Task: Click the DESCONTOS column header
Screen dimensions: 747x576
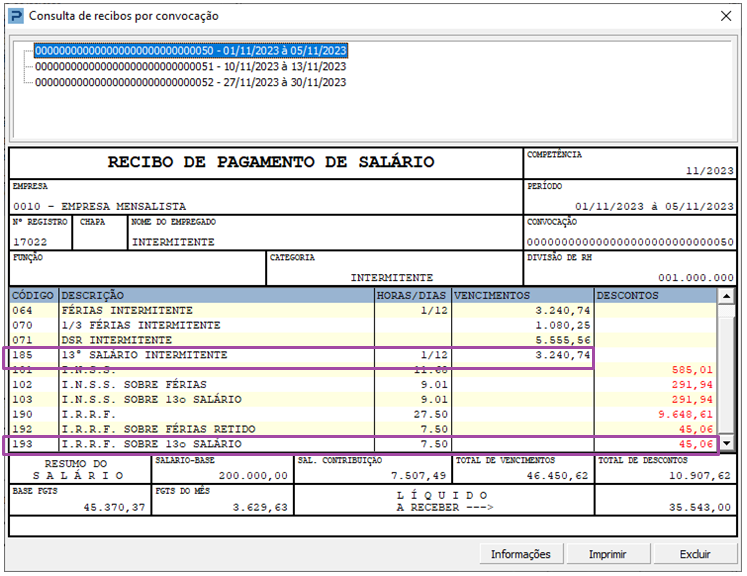Action: [656, 295]
